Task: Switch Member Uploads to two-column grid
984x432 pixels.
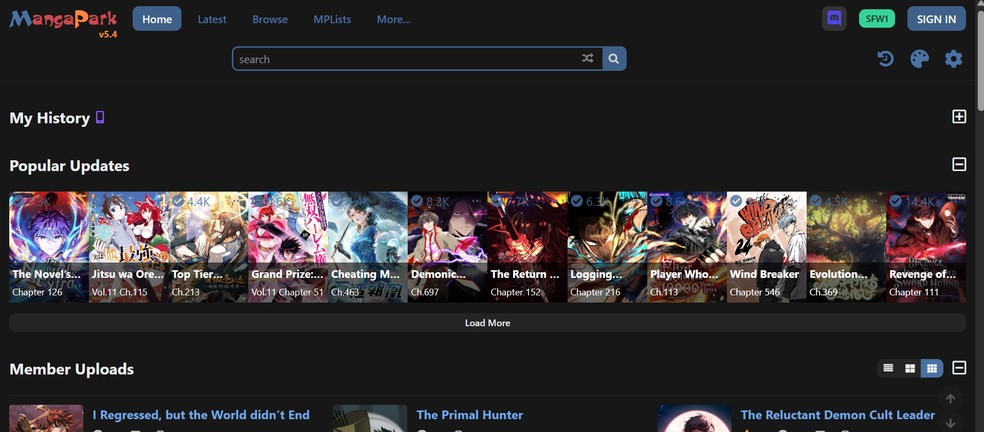Action: [910, 368]
